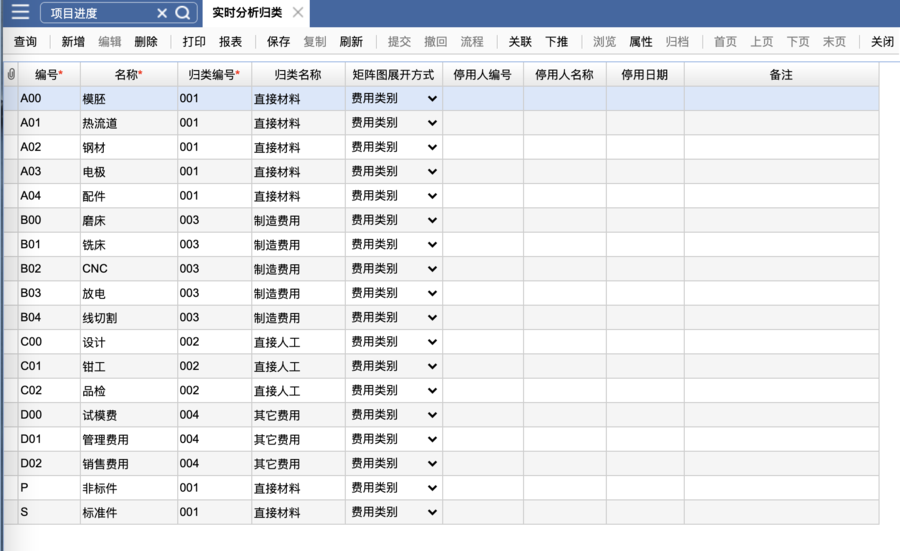Click the 编号 column header

click(49, 75)
